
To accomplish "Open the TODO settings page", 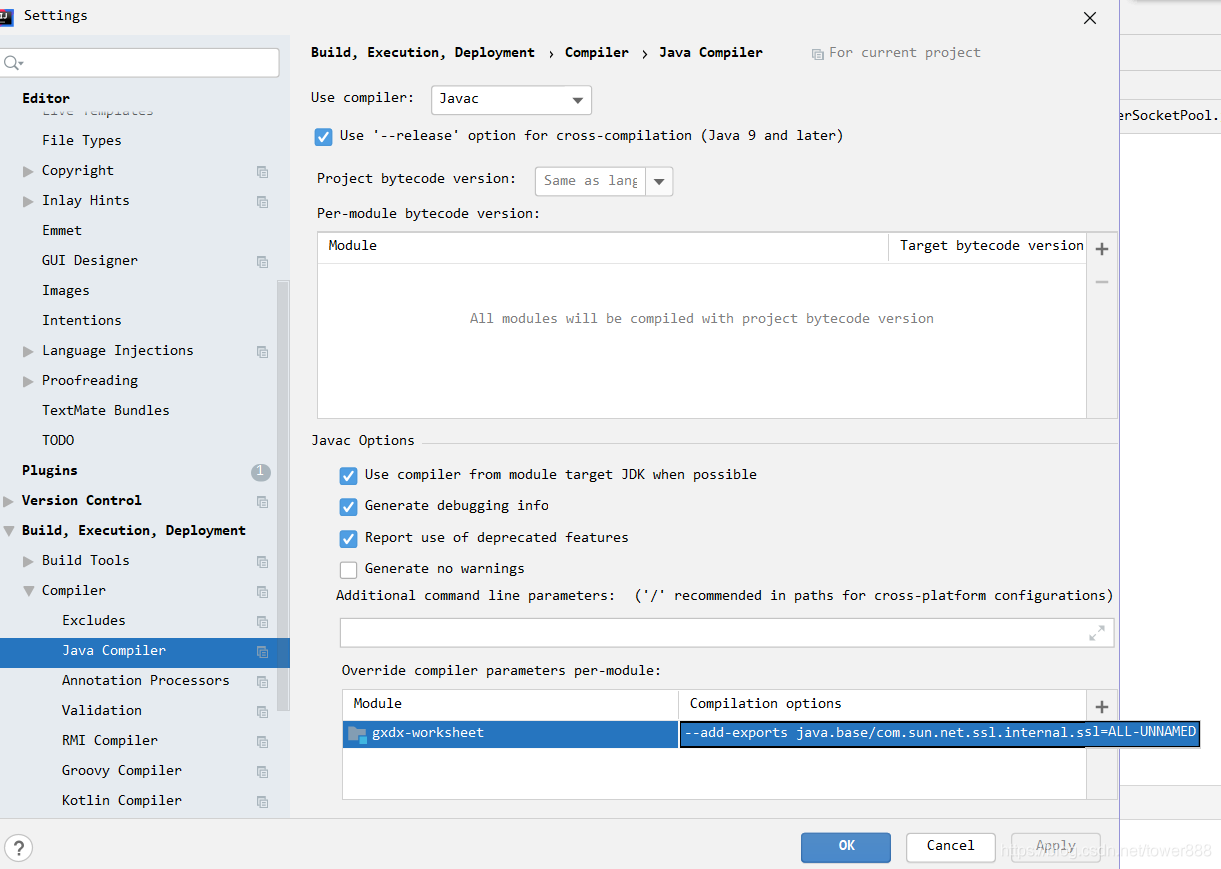I will 58,440.
